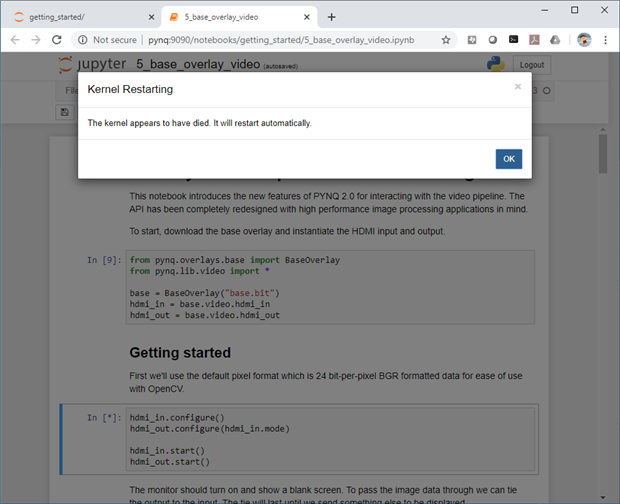The width and height of the screenshot is (620, 504).
Task: Go back to the previous page
Action: 15,40
